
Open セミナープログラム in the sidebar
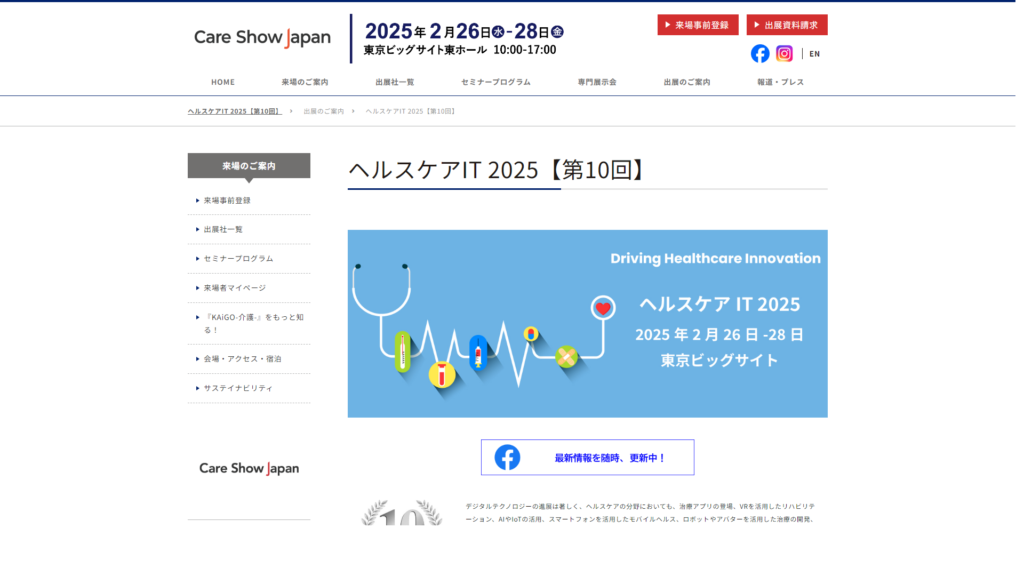(240, 261)
